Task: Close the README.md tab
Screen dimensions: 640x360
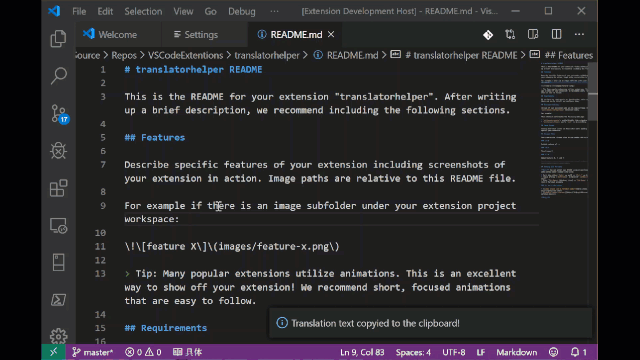Action: [x=331, y=34]
